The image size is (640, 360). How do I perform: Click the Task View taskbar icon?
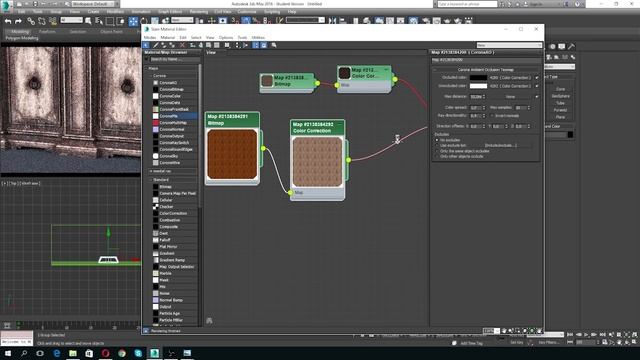point(40,353)
